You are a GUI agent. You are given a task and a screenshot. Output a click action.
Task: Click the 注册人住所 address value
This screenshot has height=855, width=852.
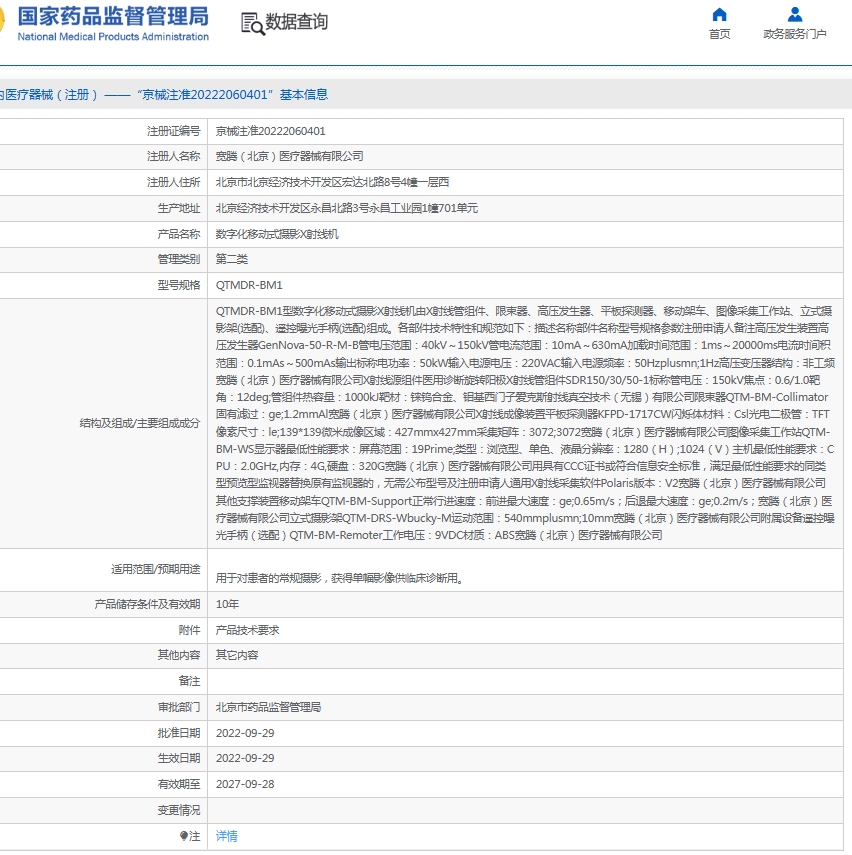[332, 182]
